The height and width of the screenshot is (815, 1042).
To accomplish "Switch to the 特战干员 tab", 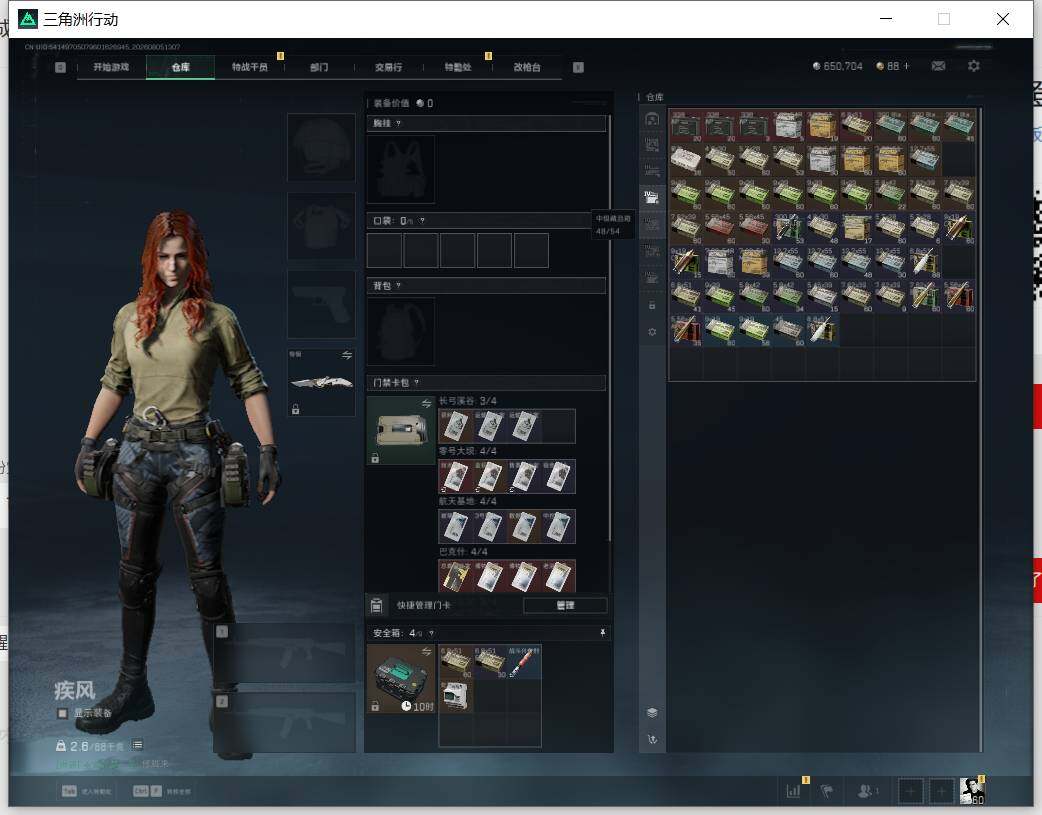I will point(249,67).
